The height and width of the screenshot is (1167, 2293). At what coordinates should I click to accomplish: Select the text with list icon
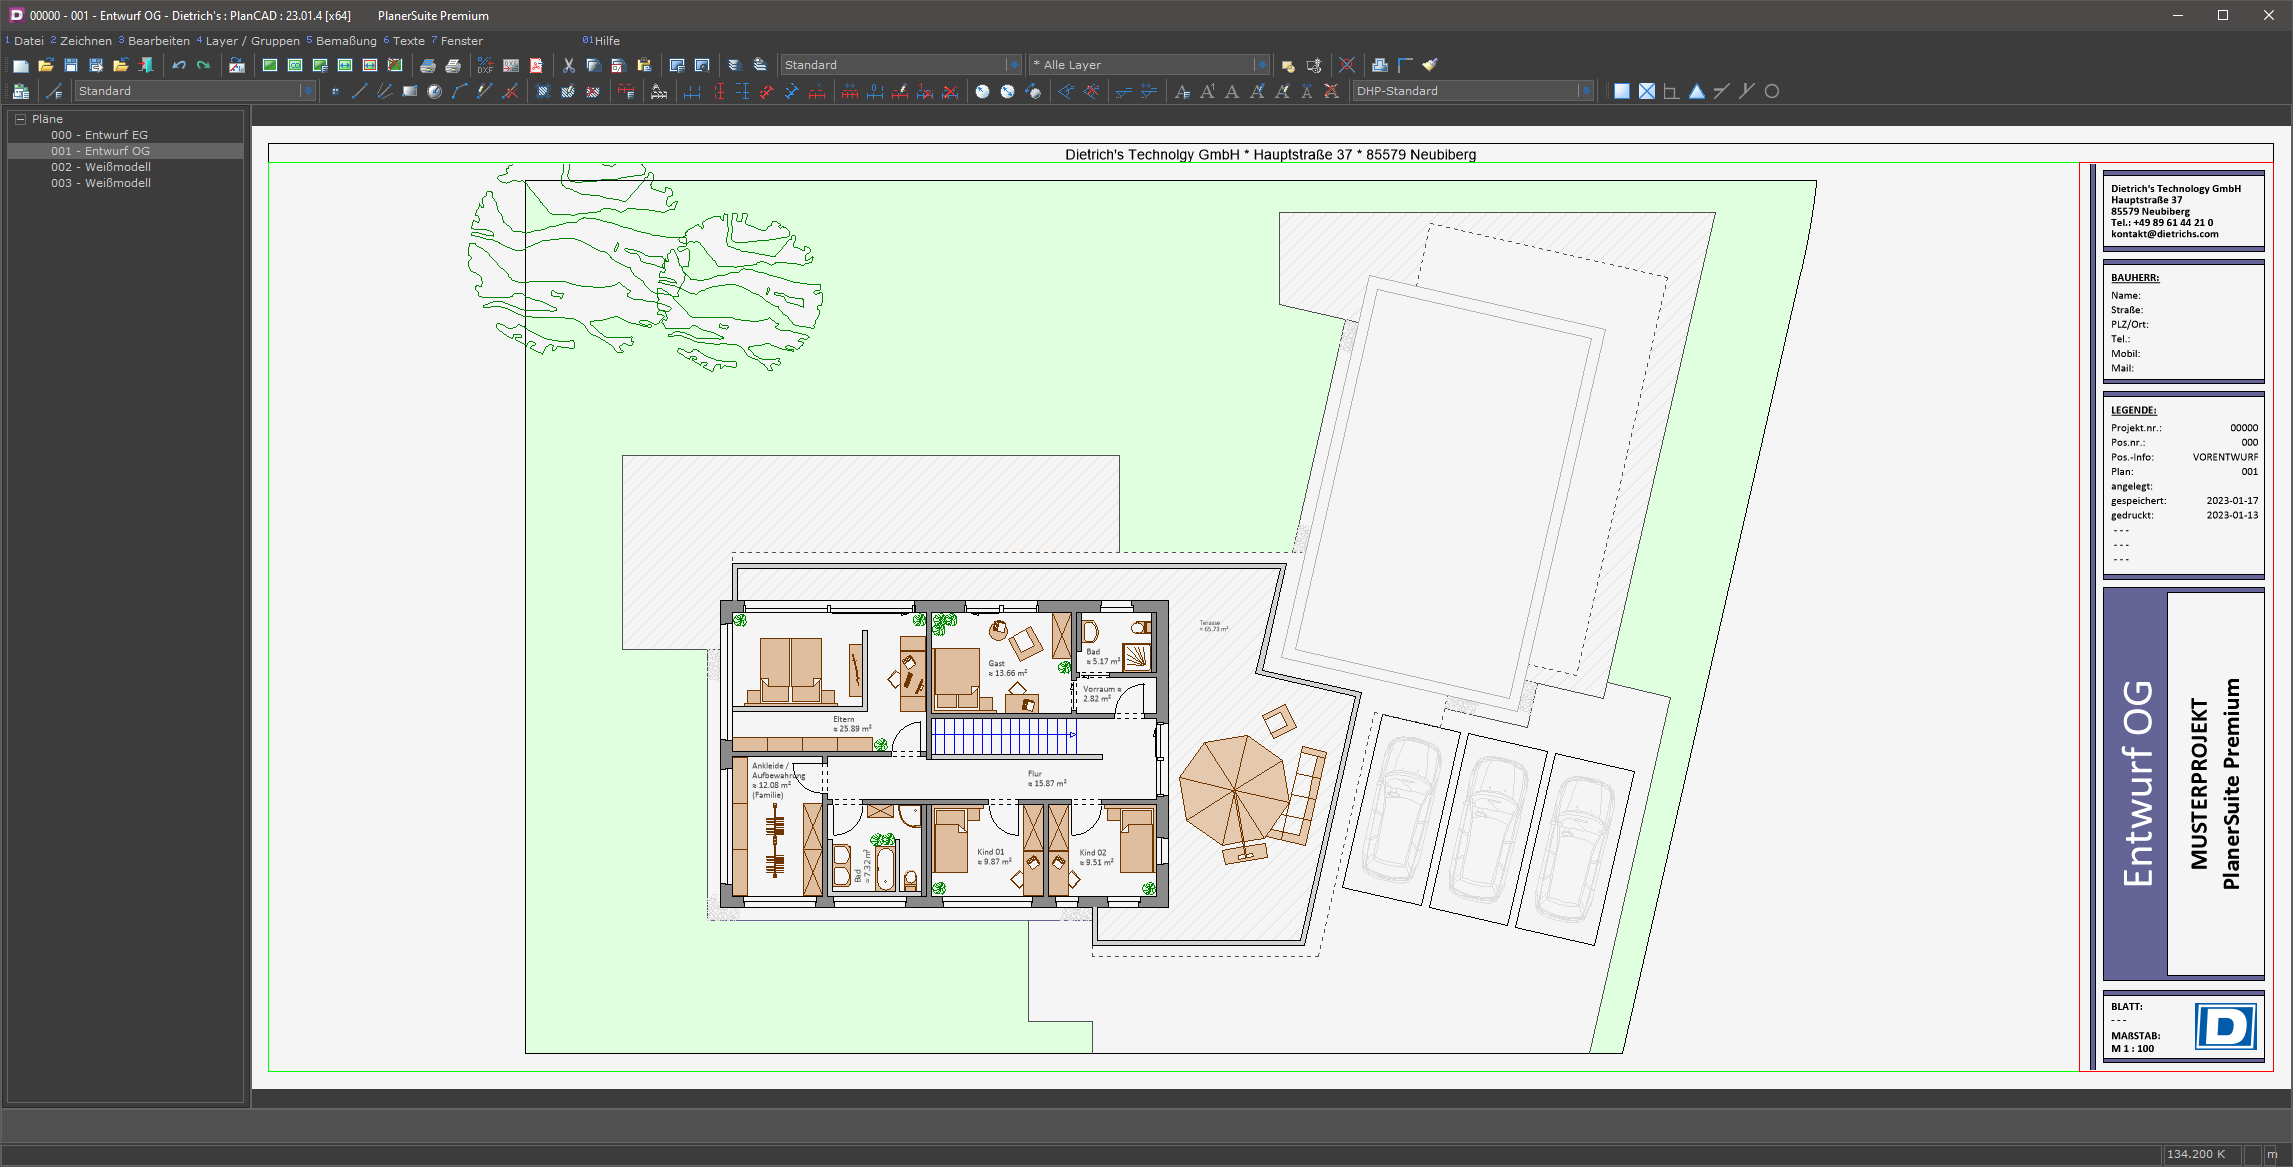click(x=1182, y=92)
